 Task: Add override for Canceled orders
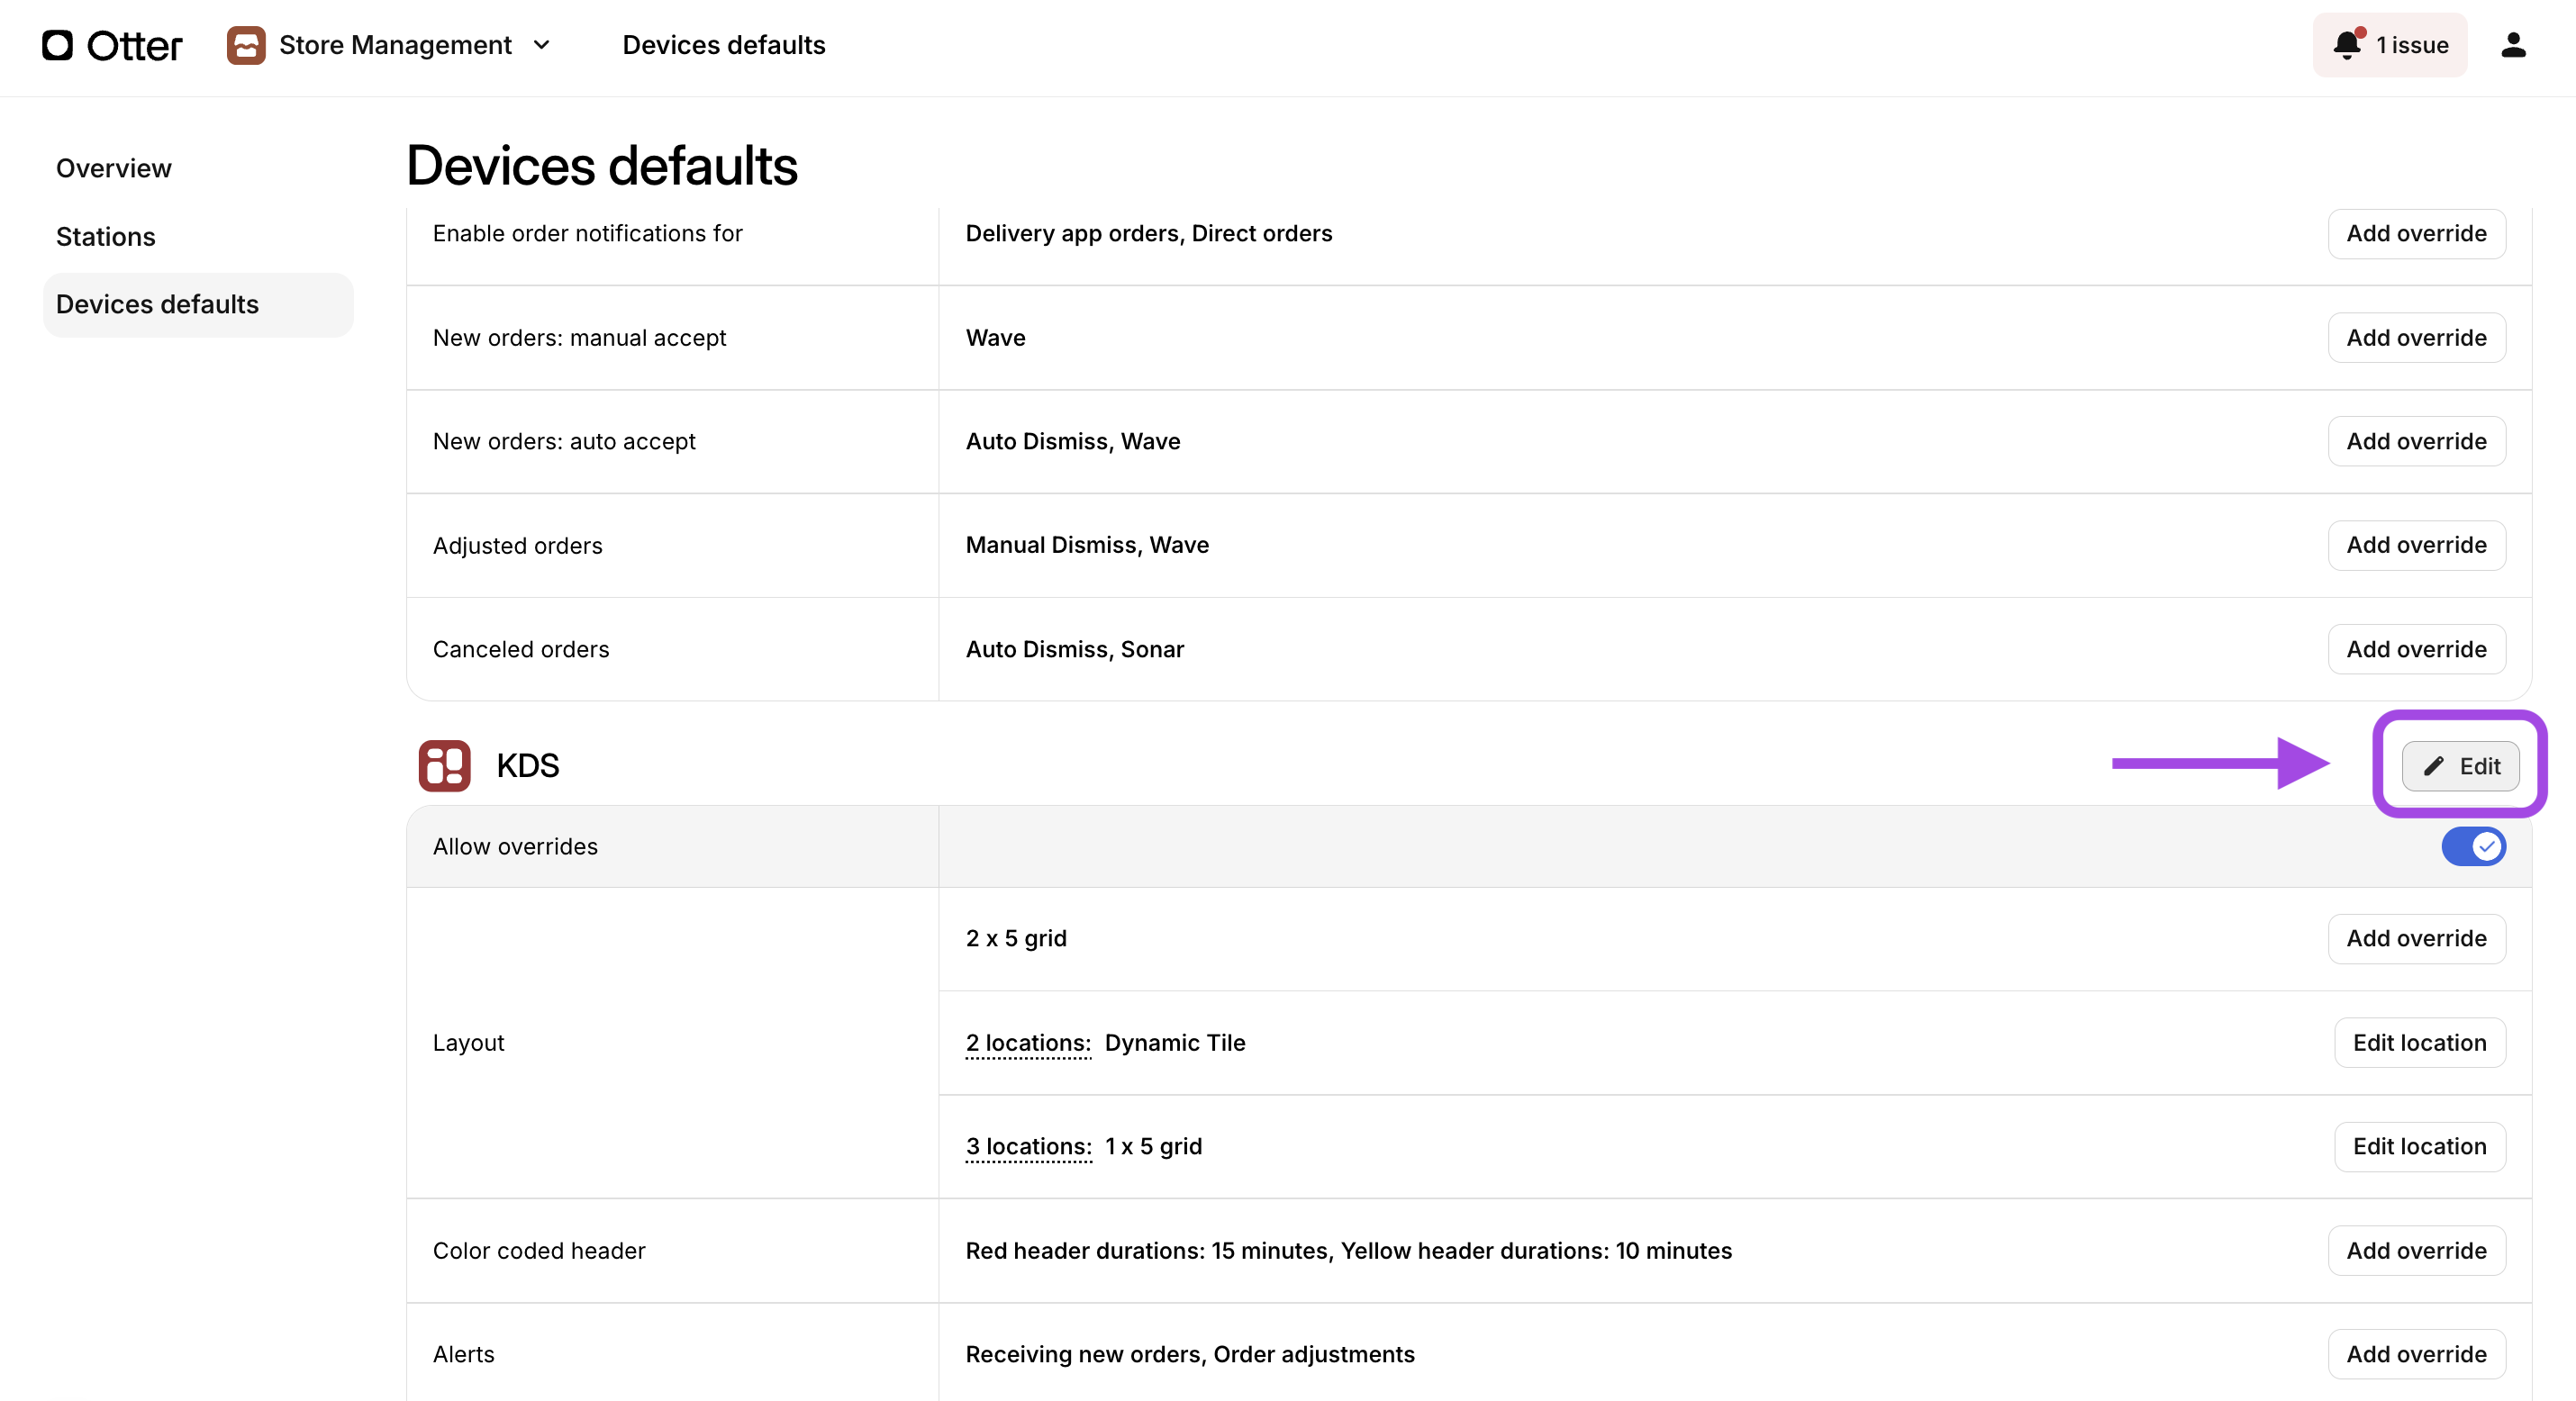tap(2416, 649)
